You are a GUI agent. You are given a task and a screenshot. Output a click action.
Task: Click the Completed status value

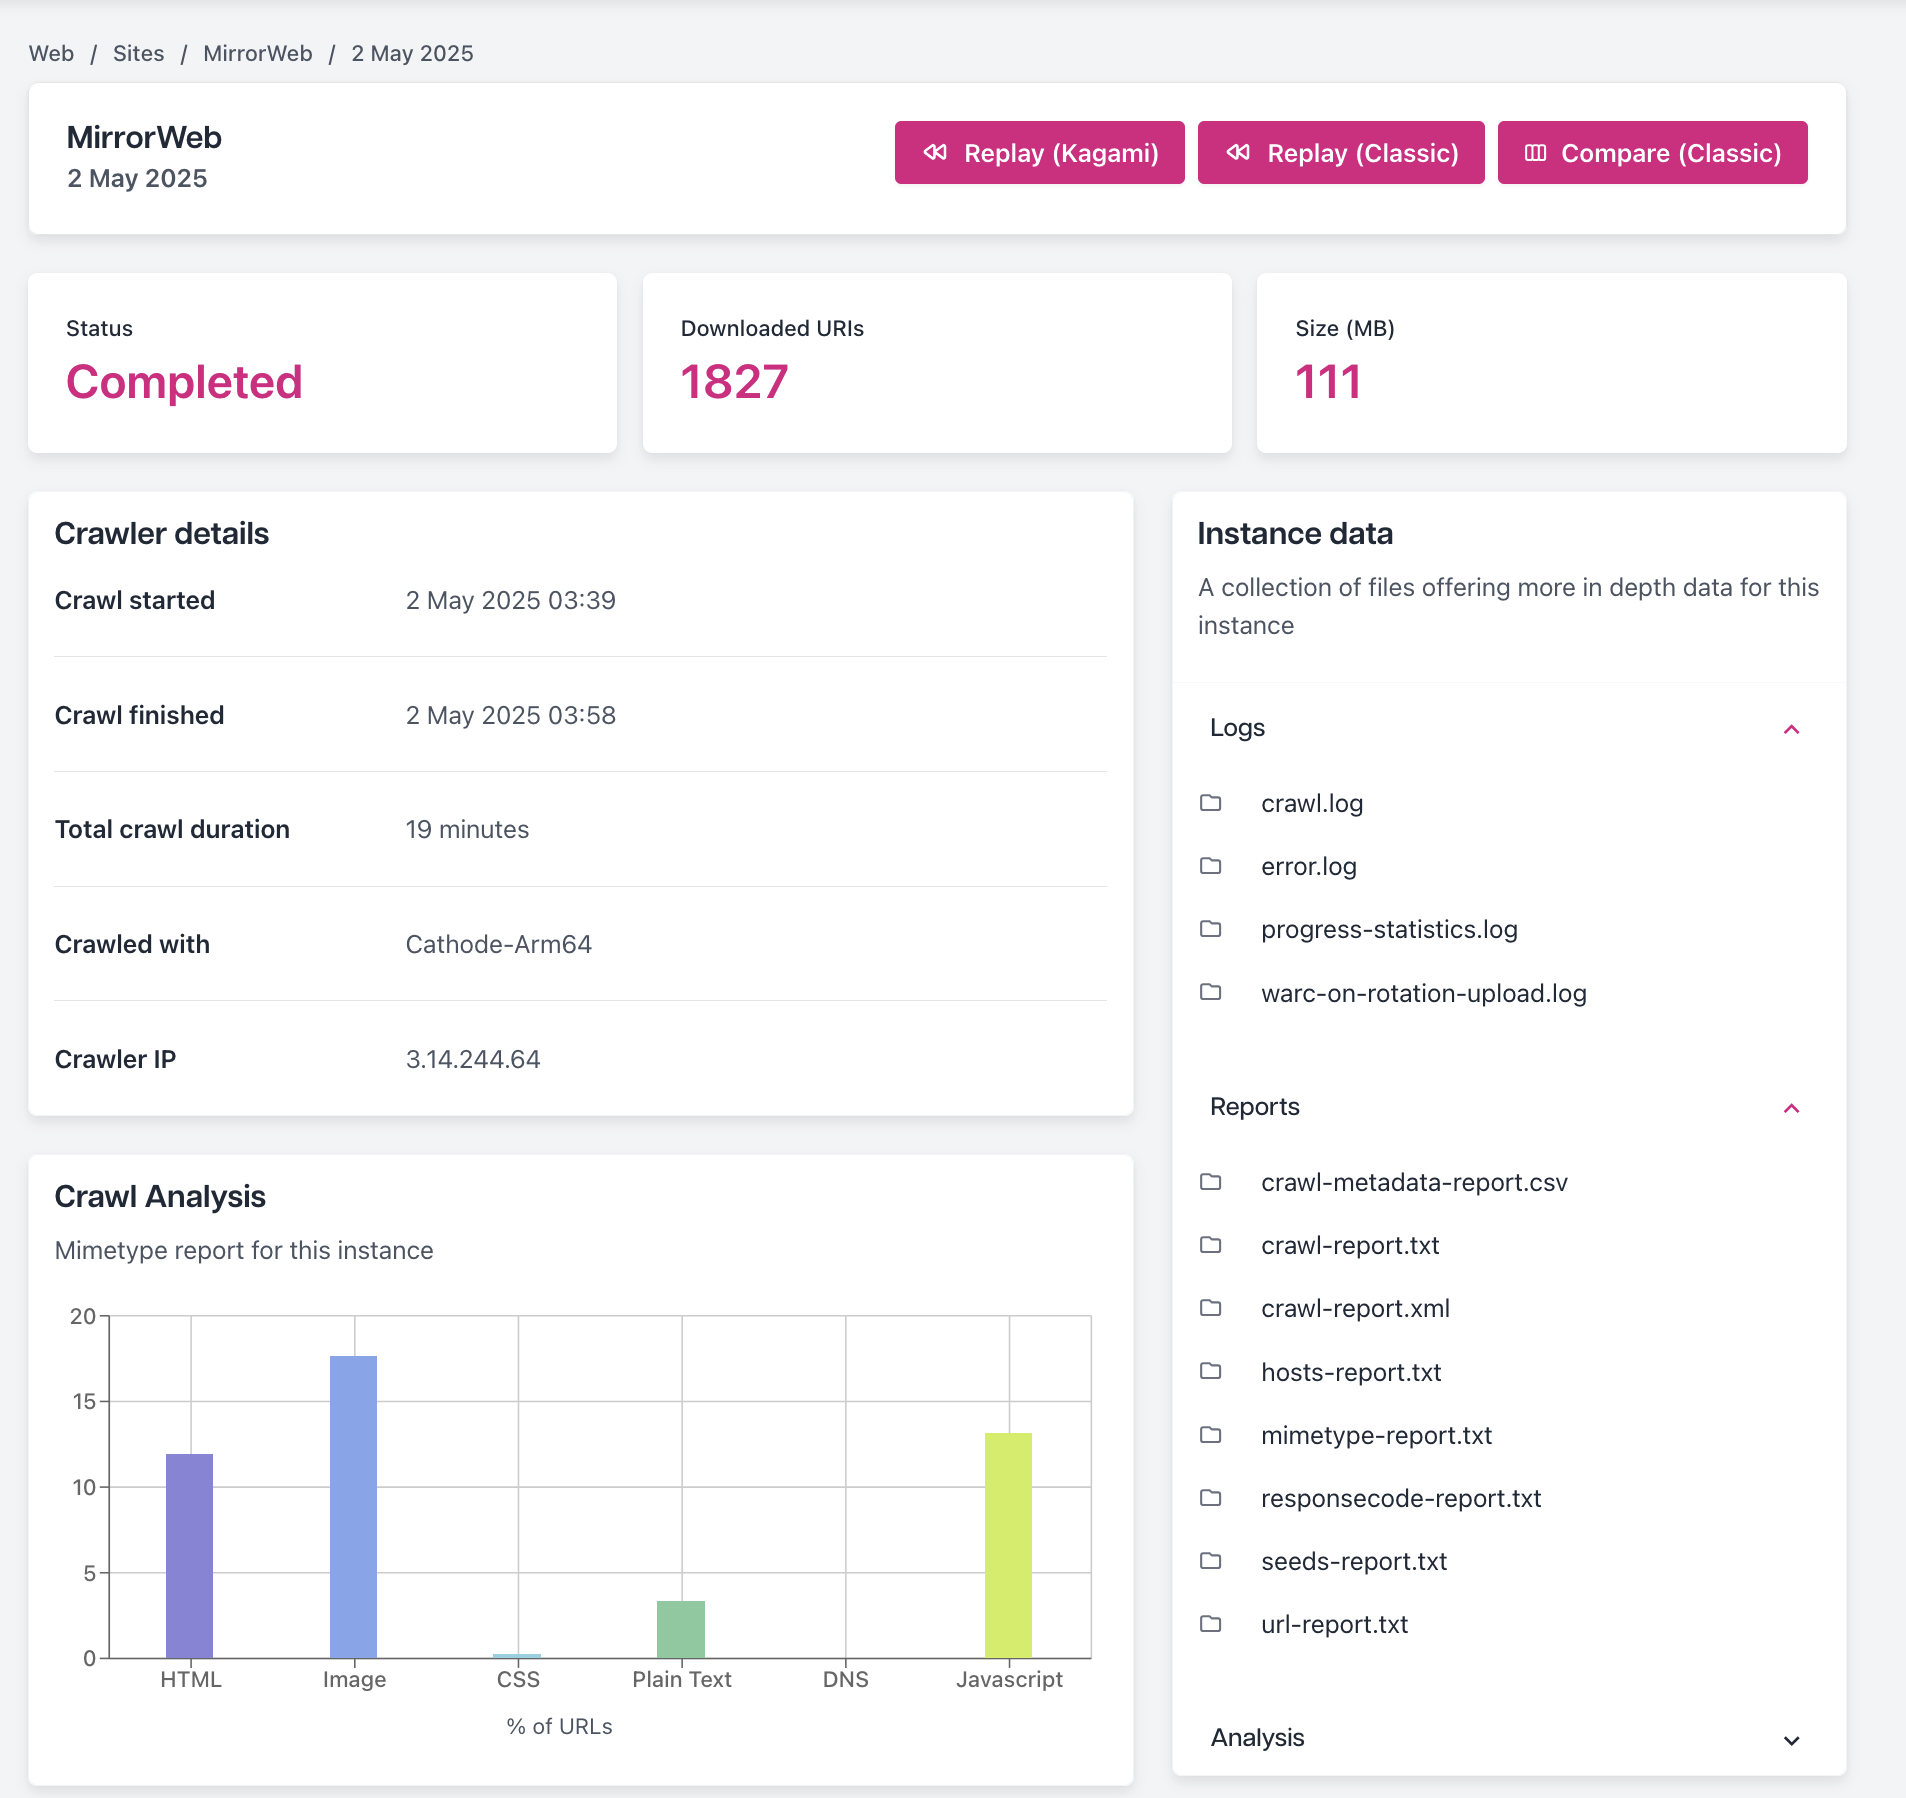pyautogui.click(x=184, y=382)
